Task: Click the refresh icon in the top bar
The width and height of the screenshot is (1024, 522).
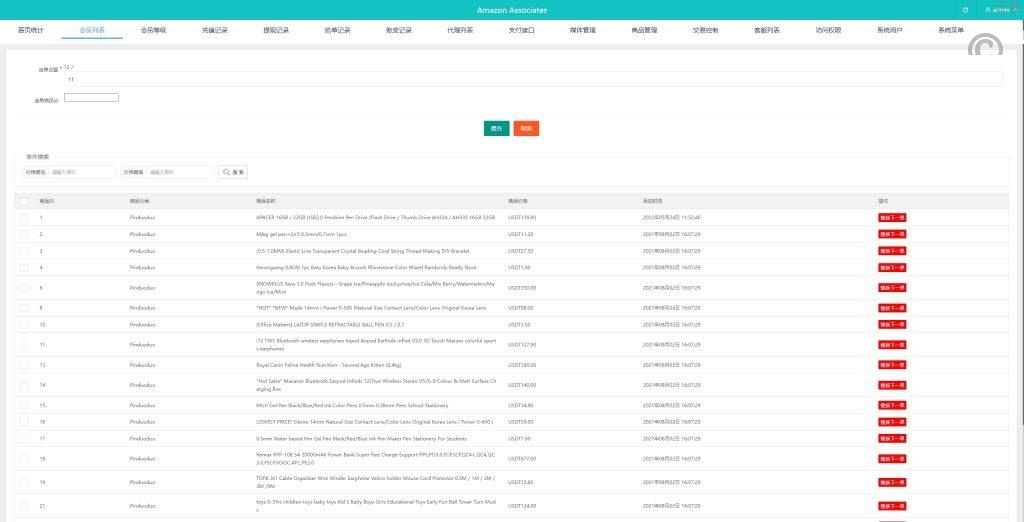Action: 965,10
